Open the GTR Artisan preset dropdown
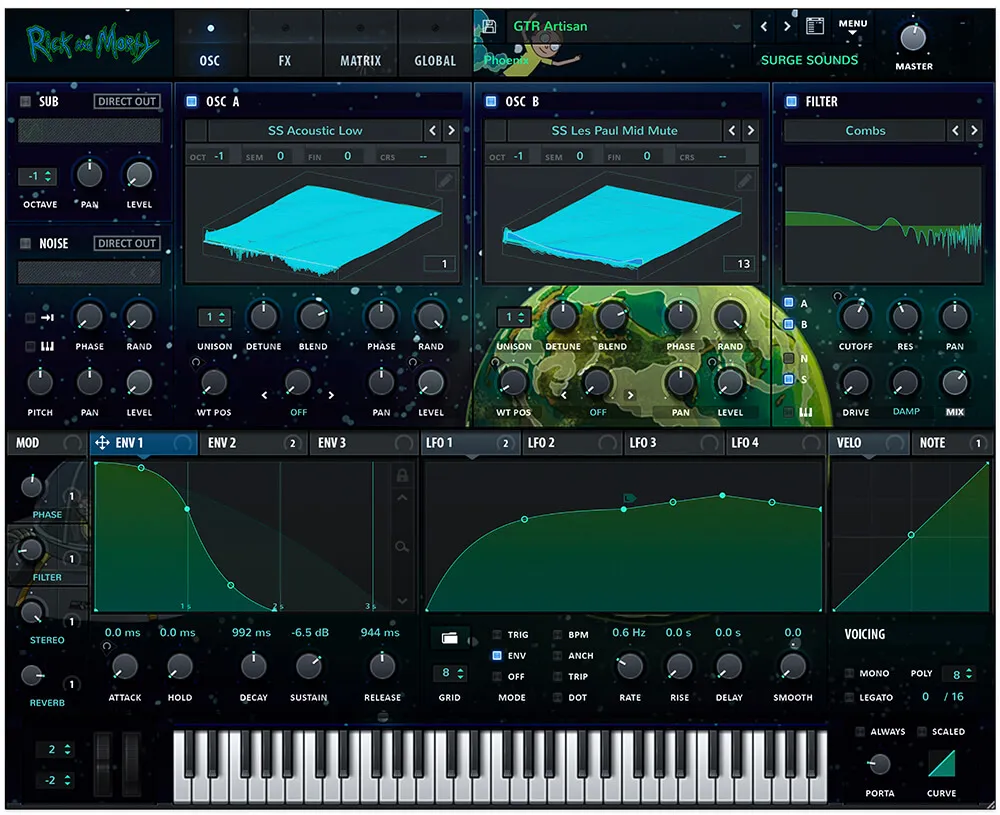 click(x=627, y=27)
